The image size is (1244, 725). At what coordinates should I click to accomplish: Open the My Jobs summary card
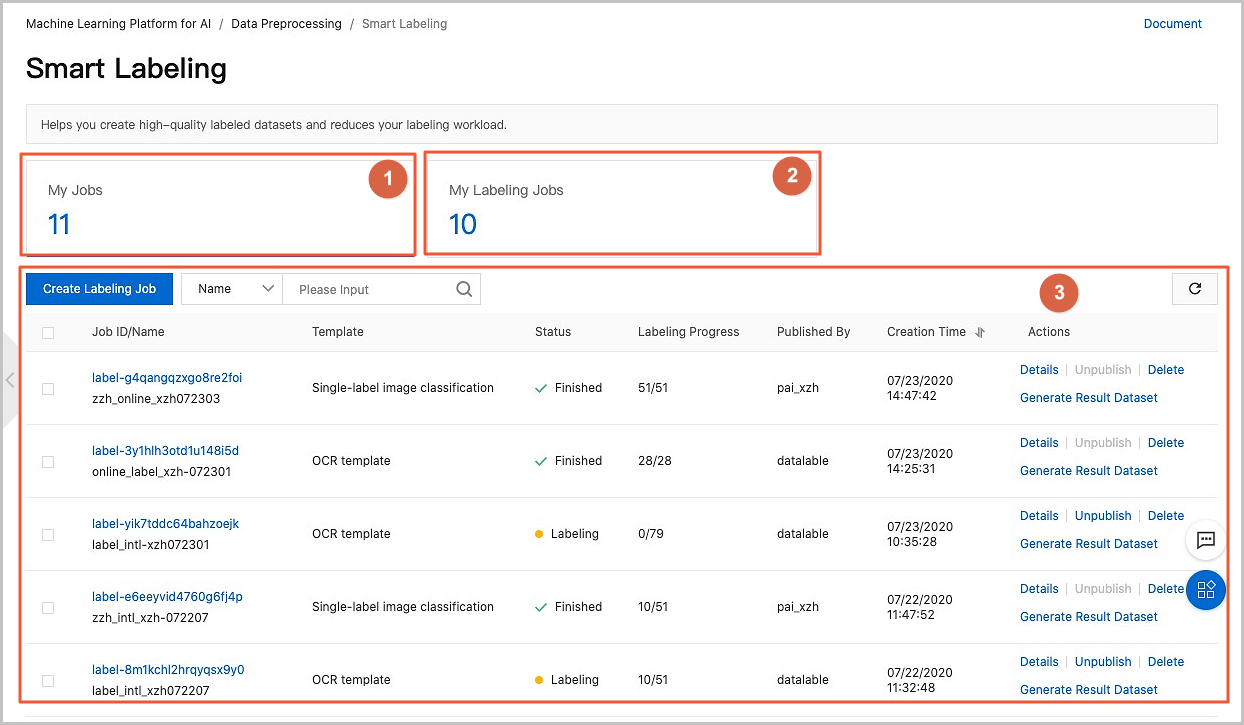tap(216, 206)
